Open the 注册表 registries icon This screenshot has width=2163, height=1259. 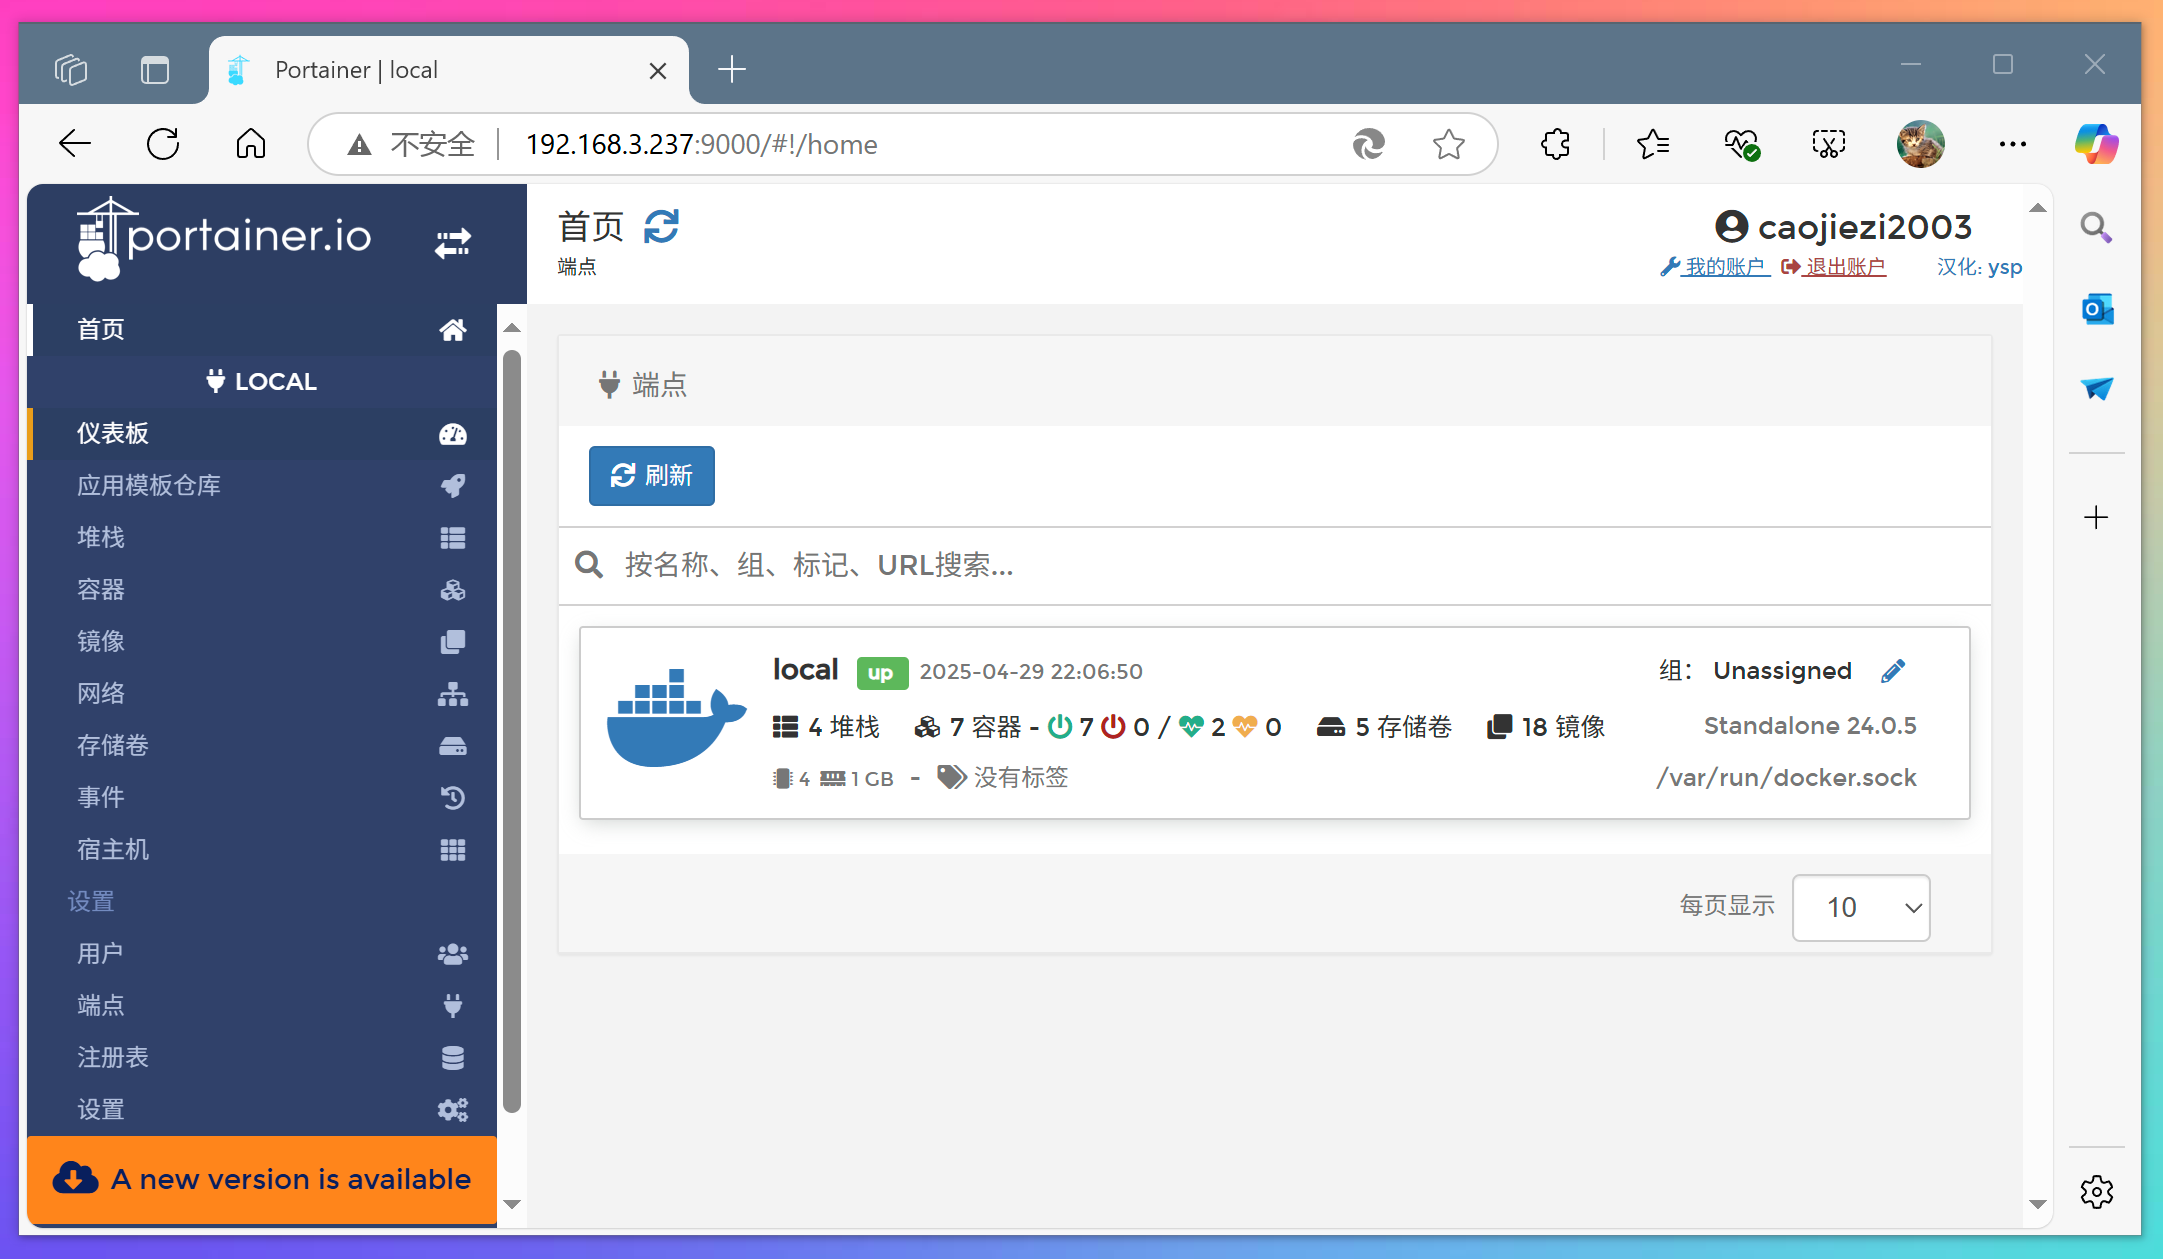[x=452, y=1057]
